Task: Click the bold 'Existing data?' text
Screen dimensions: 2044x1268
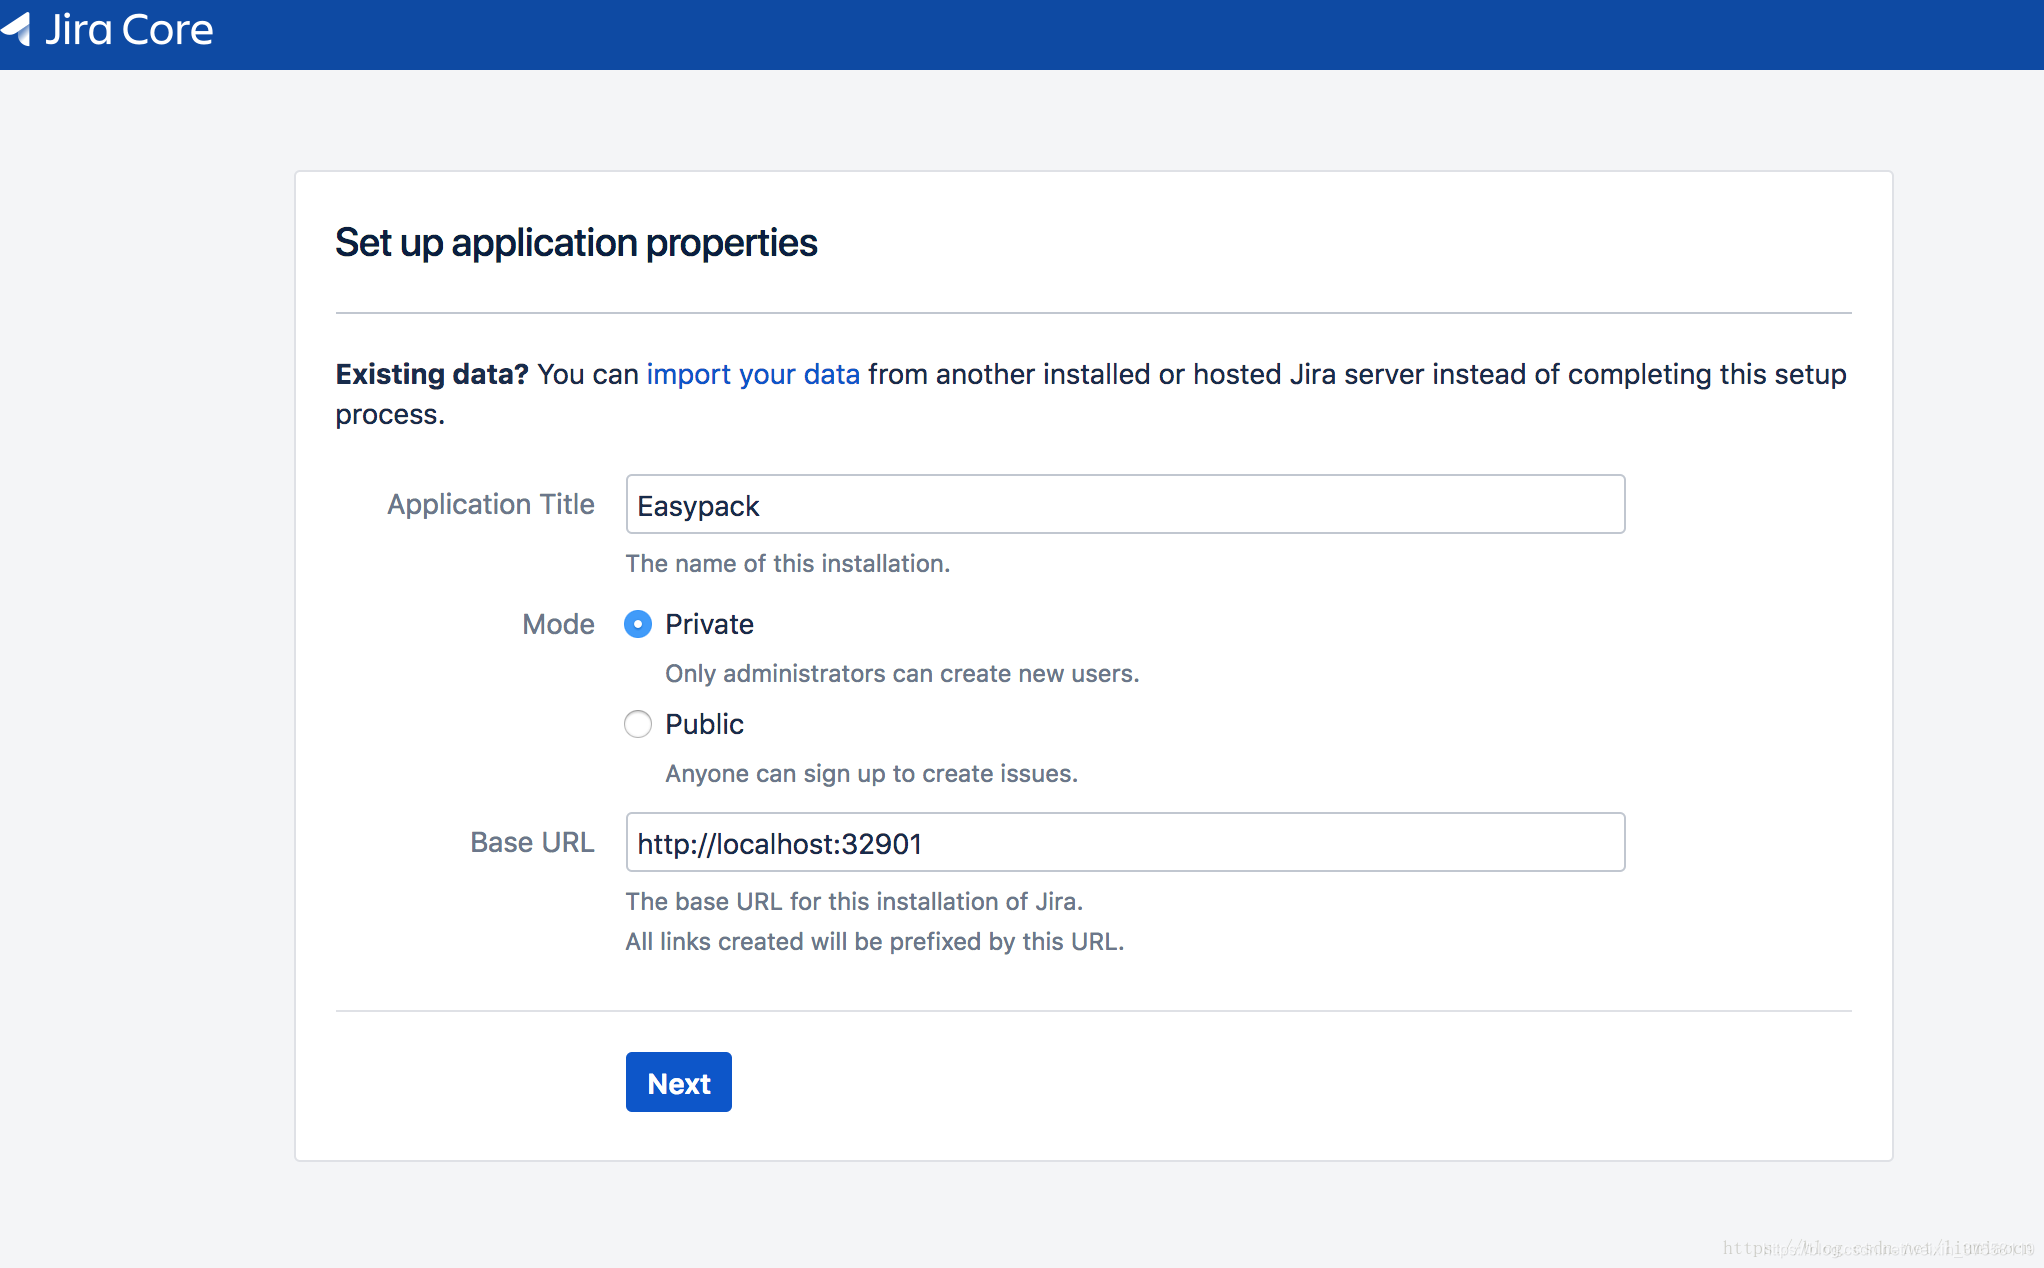Action: click(x=432, y=374)
